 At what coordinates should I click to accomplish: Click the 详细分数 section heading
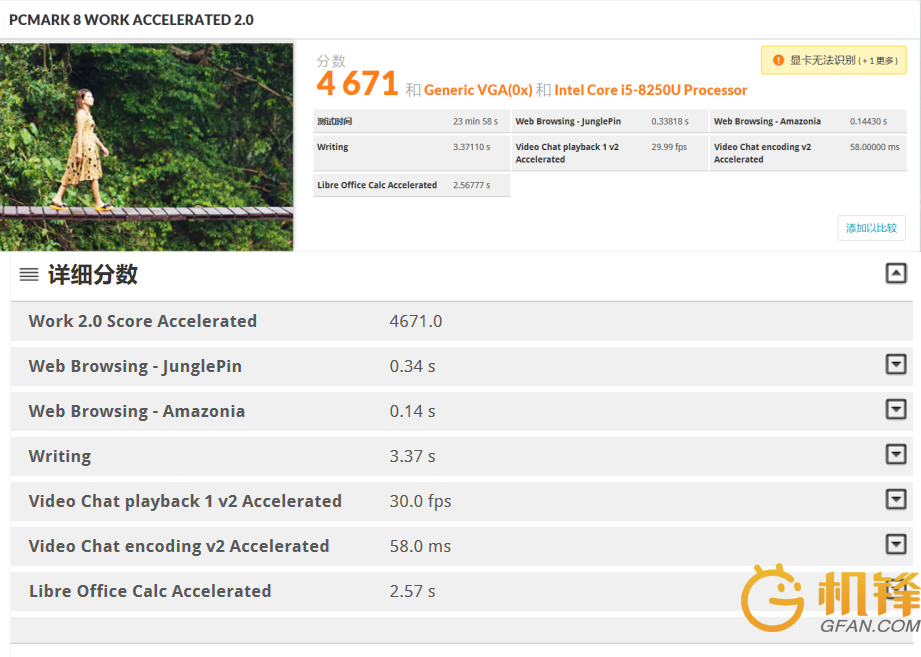93,275
